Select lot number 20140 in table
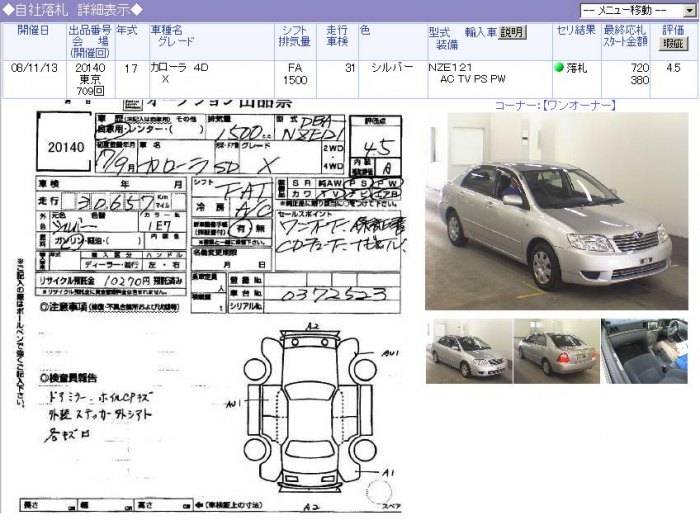 (x=90, y=68)
